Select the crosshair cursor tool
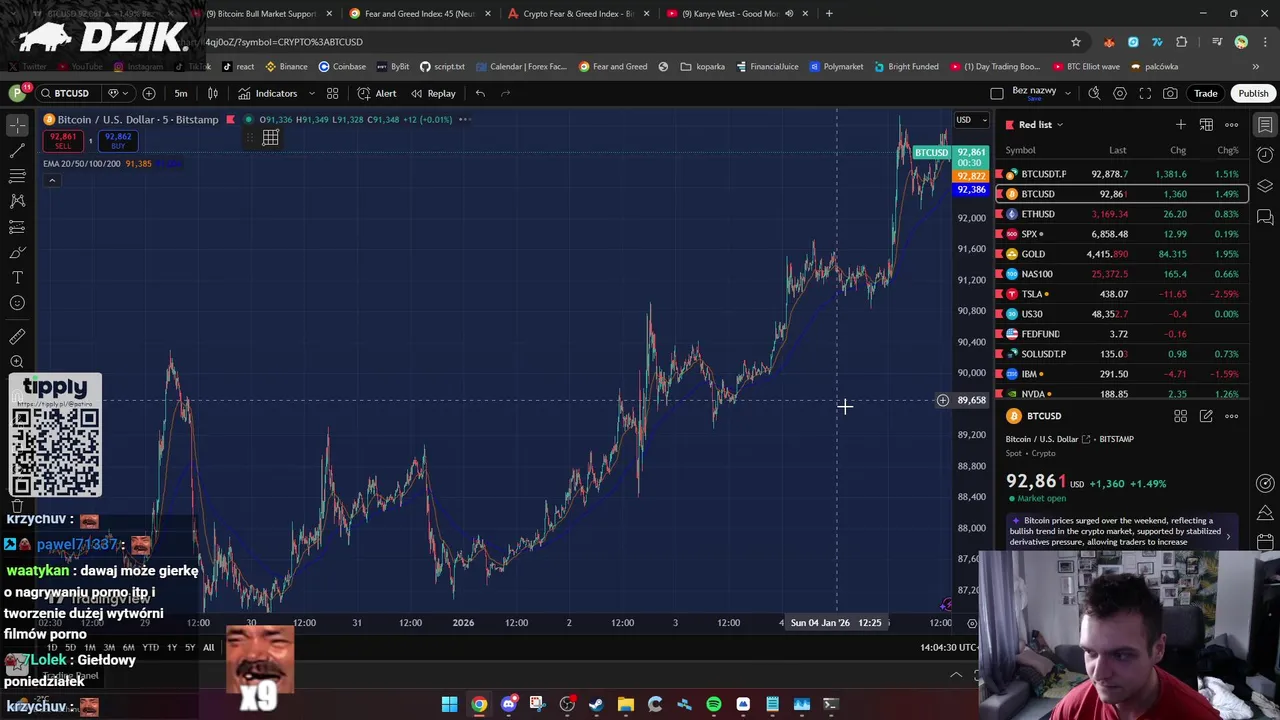This screenshot has height=720, width=1280. [x=17, y=125]
